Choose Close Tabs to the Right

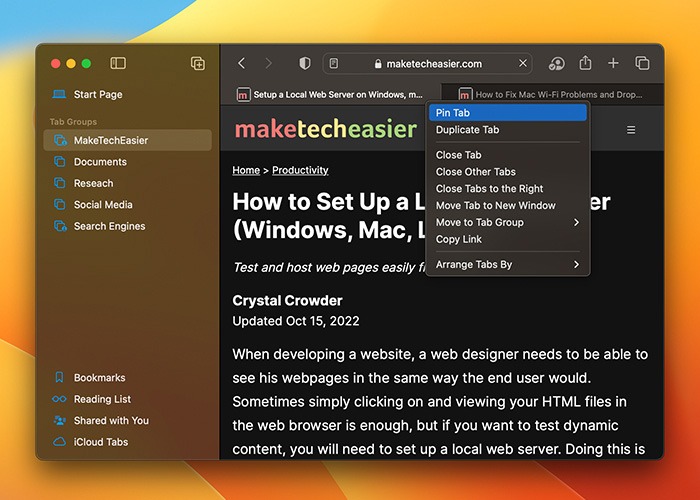pyautogui.click(x=508, y=188)
